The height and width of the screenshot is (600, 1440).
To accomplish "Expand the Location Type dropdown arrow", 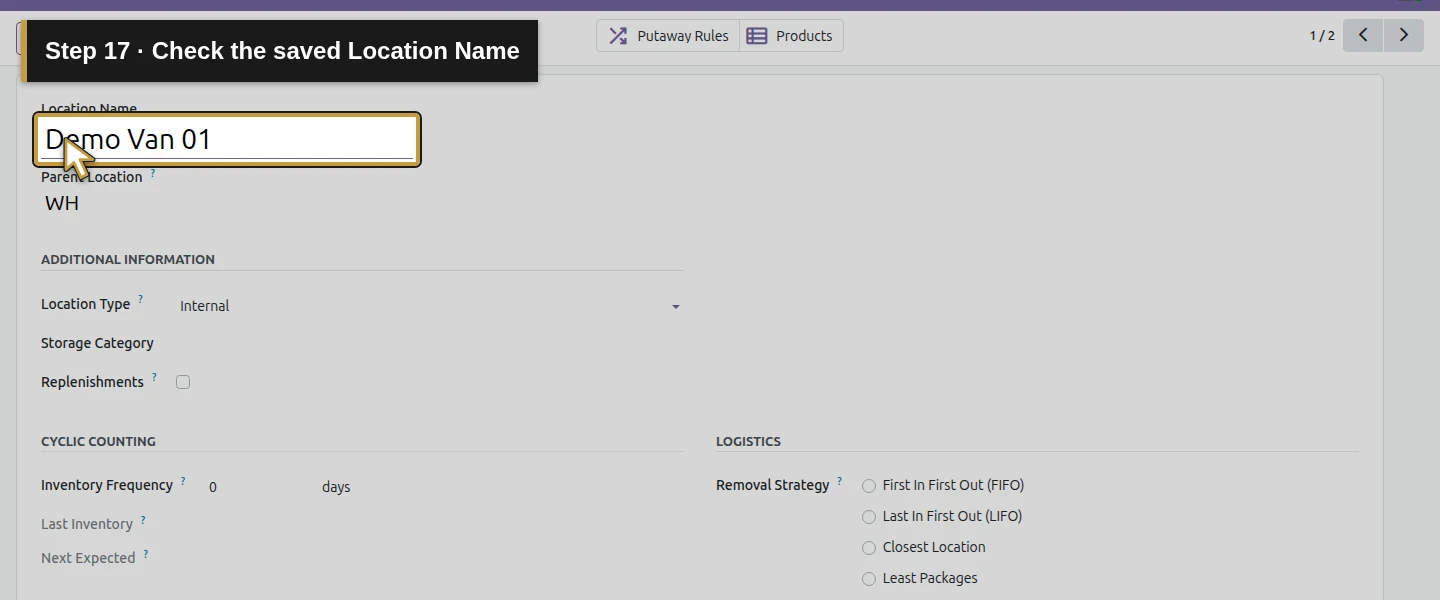I will (676, 307).
